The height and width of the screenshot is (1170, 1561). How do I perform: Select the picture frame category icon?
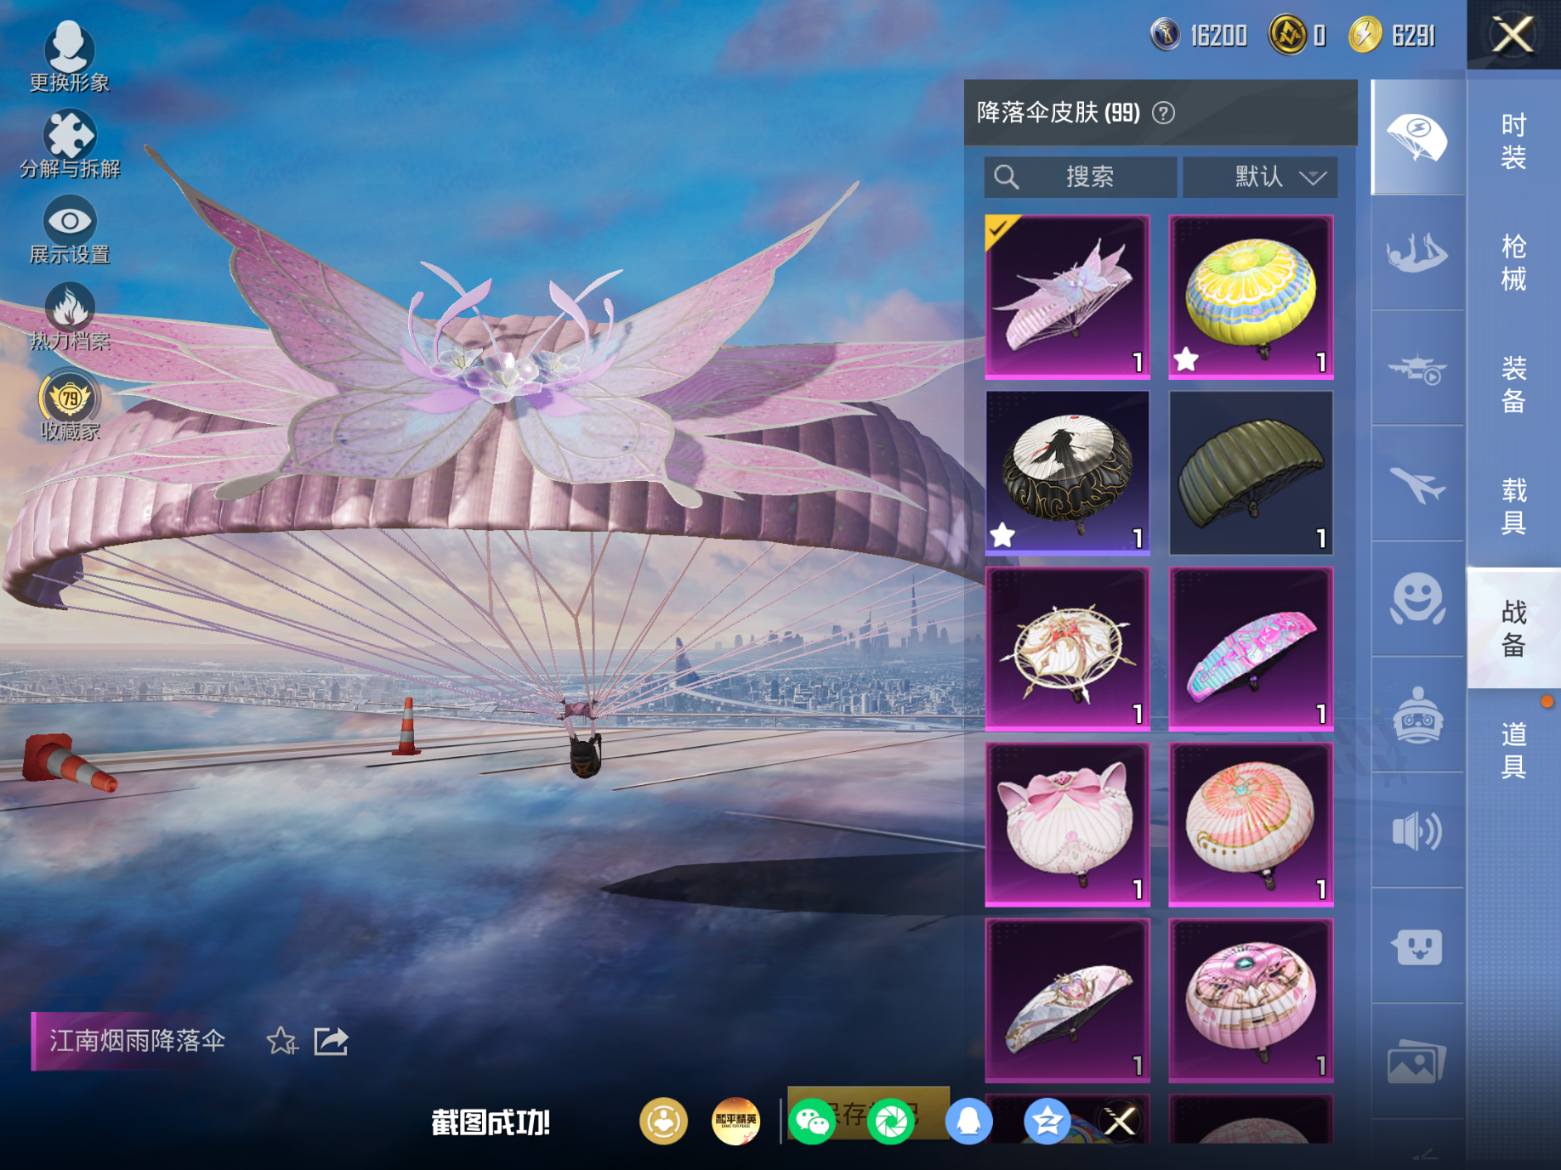[1417, 1062]
